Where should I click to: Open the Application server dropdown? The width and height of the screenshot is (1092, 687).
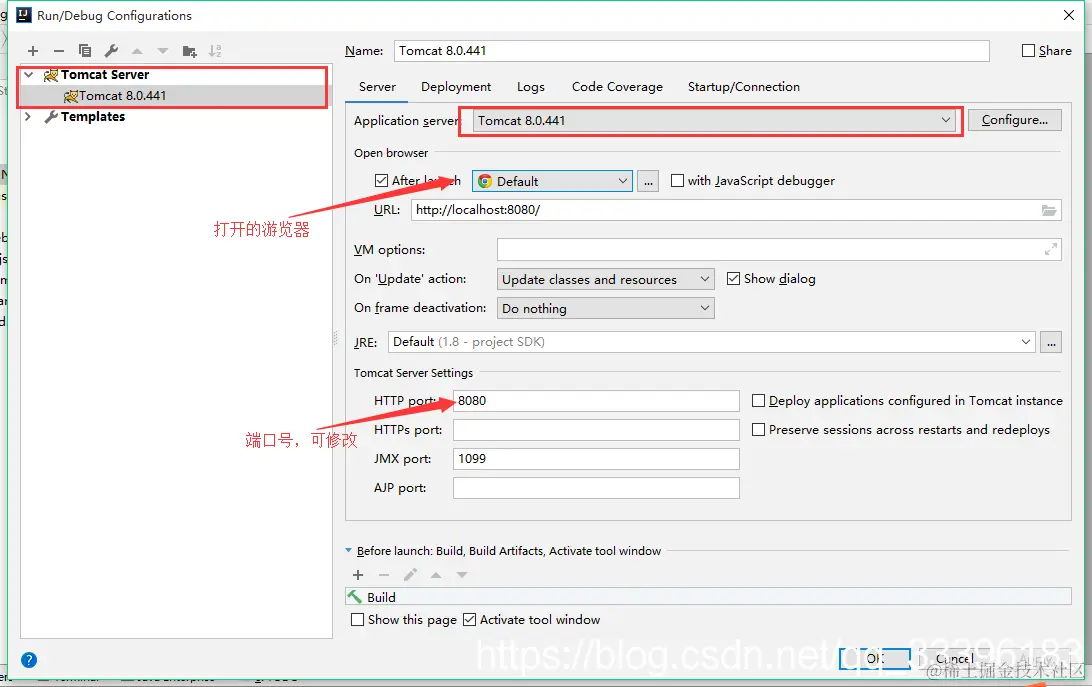pyautogui.click(x=715, y=121)
